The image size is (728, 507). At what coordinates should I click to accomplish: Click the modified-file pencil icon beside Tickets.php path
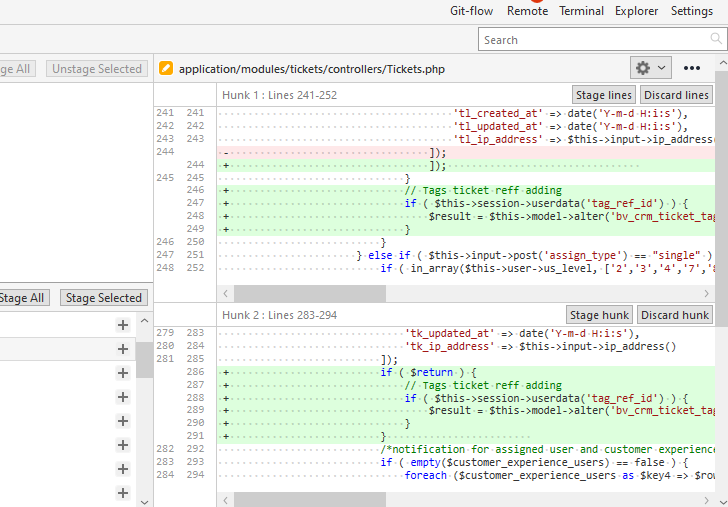tap(166, 69)
